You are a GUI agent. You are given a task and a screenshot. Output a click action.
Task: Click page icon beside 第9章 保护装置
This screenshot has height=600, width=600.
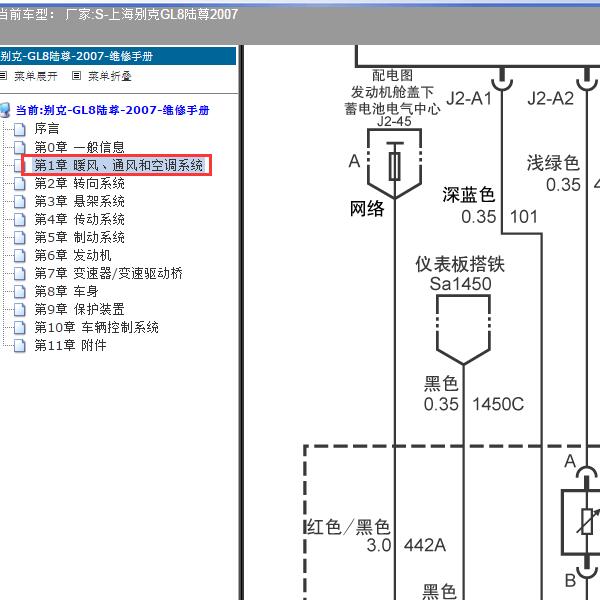(x=20, y=310)
